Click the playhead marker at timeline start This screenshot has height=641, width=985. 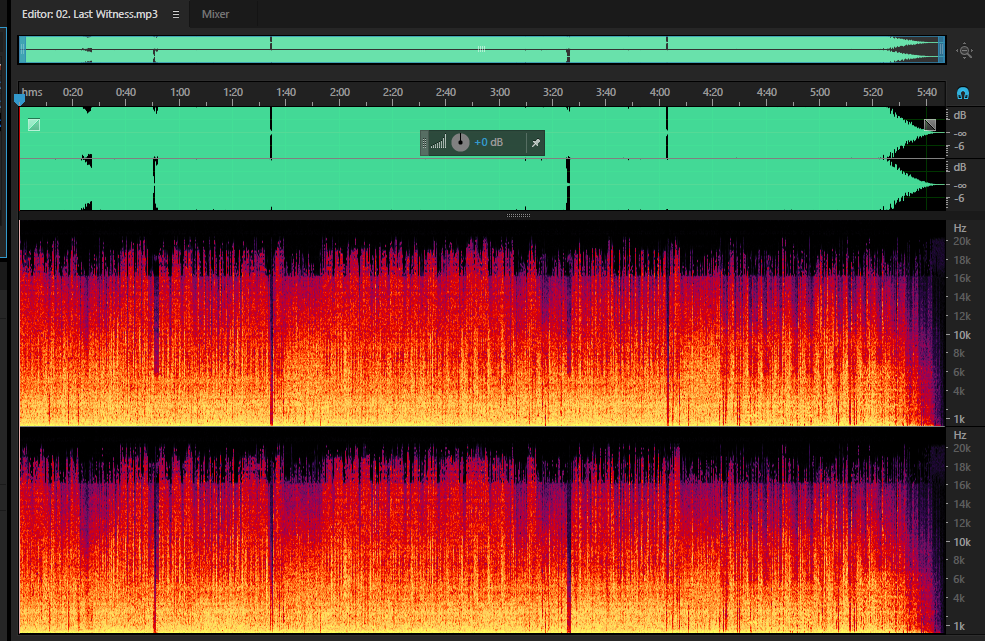(x=19, y=99)
